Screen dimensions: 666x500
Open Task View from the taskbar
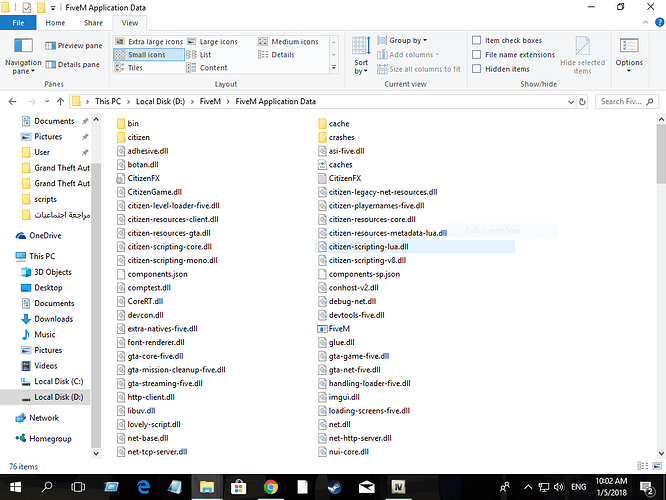(x=78, y=487)
